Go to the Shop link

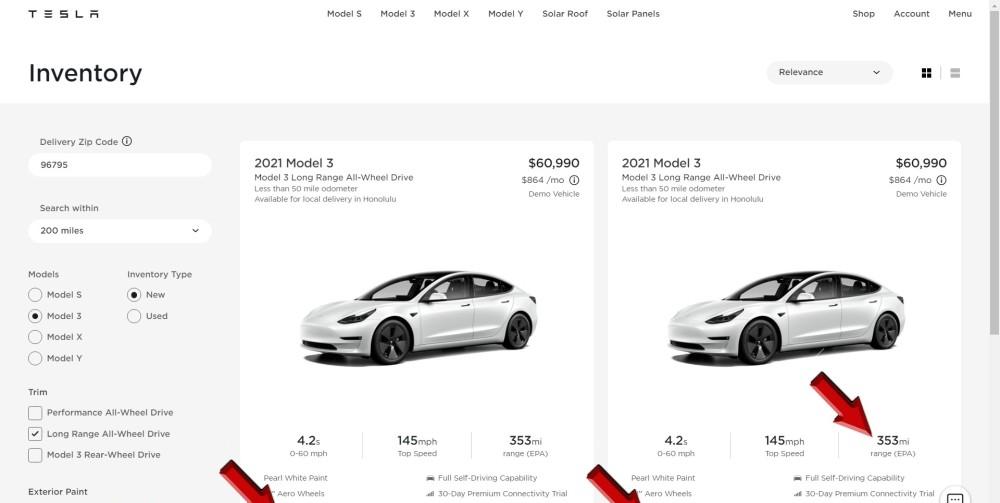pos(864,13)
